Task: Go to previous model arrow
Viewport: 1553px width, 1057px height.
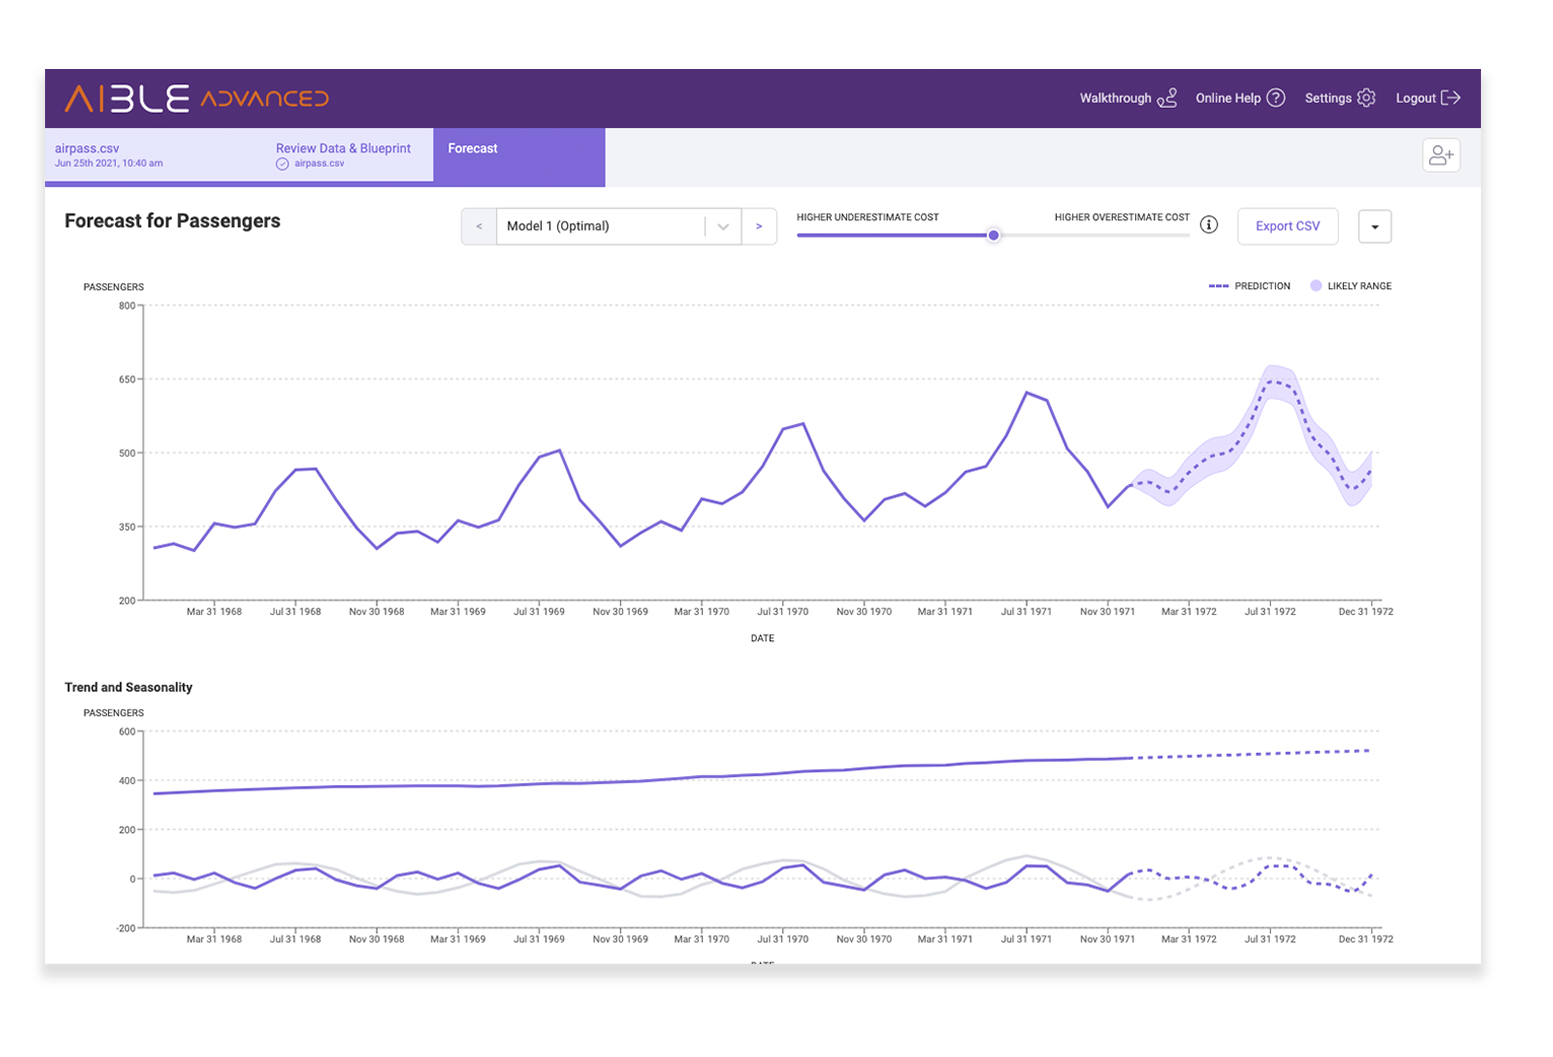Action: (479, 226)
